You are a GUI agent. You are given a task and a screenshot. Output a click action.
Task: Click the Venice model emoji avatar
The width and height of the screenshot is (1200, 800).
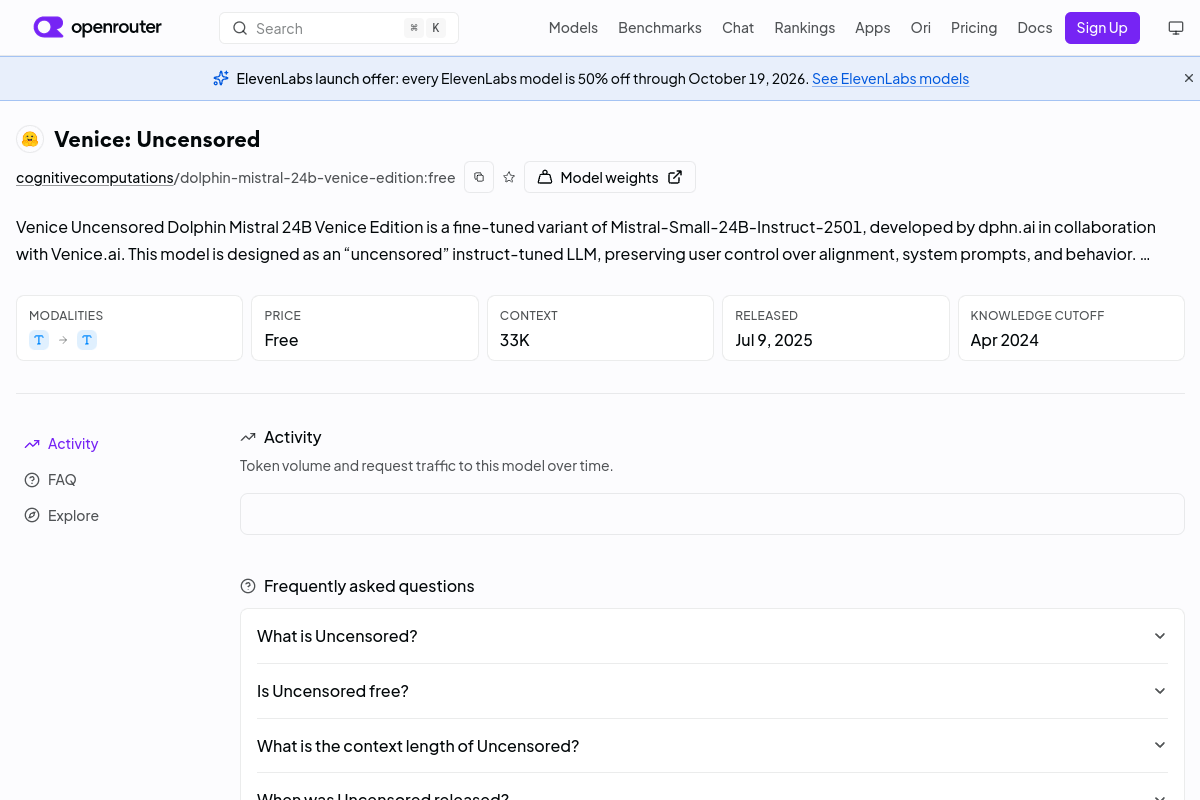(x=30, y=139)
